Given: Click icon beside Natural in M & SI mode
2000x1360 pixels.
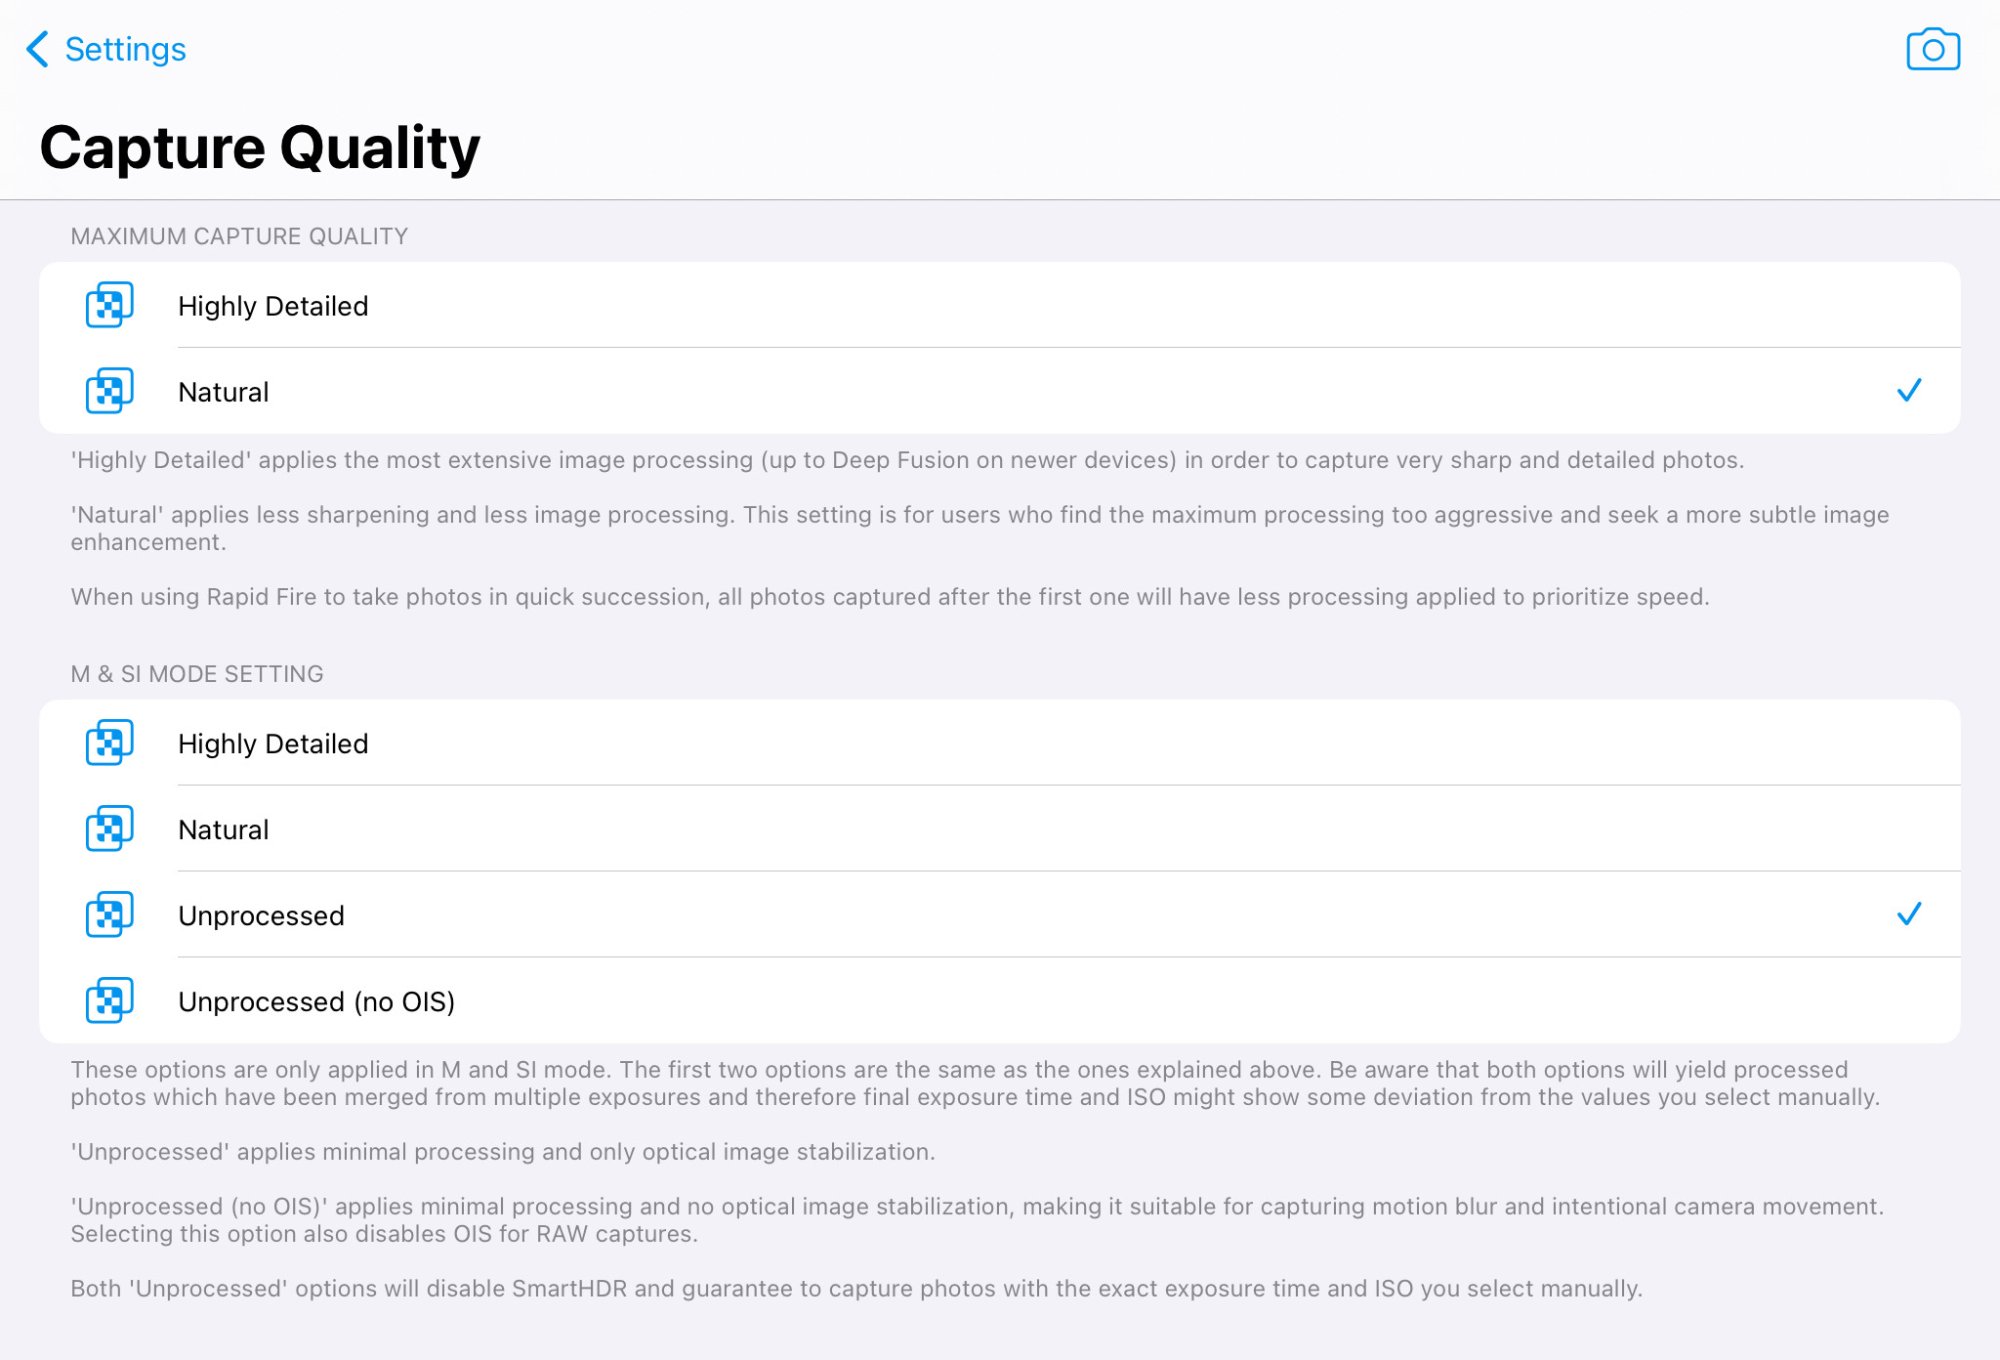Looking at the screenshot, I should (x=109, y=829).
